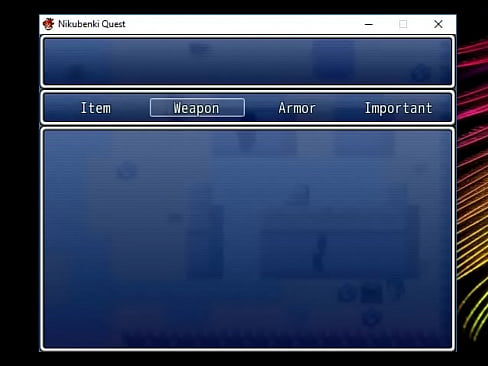Click the Nikubenki Quest title text
The width and height of the screenshot is (488, 366).
tap(92, 24)
